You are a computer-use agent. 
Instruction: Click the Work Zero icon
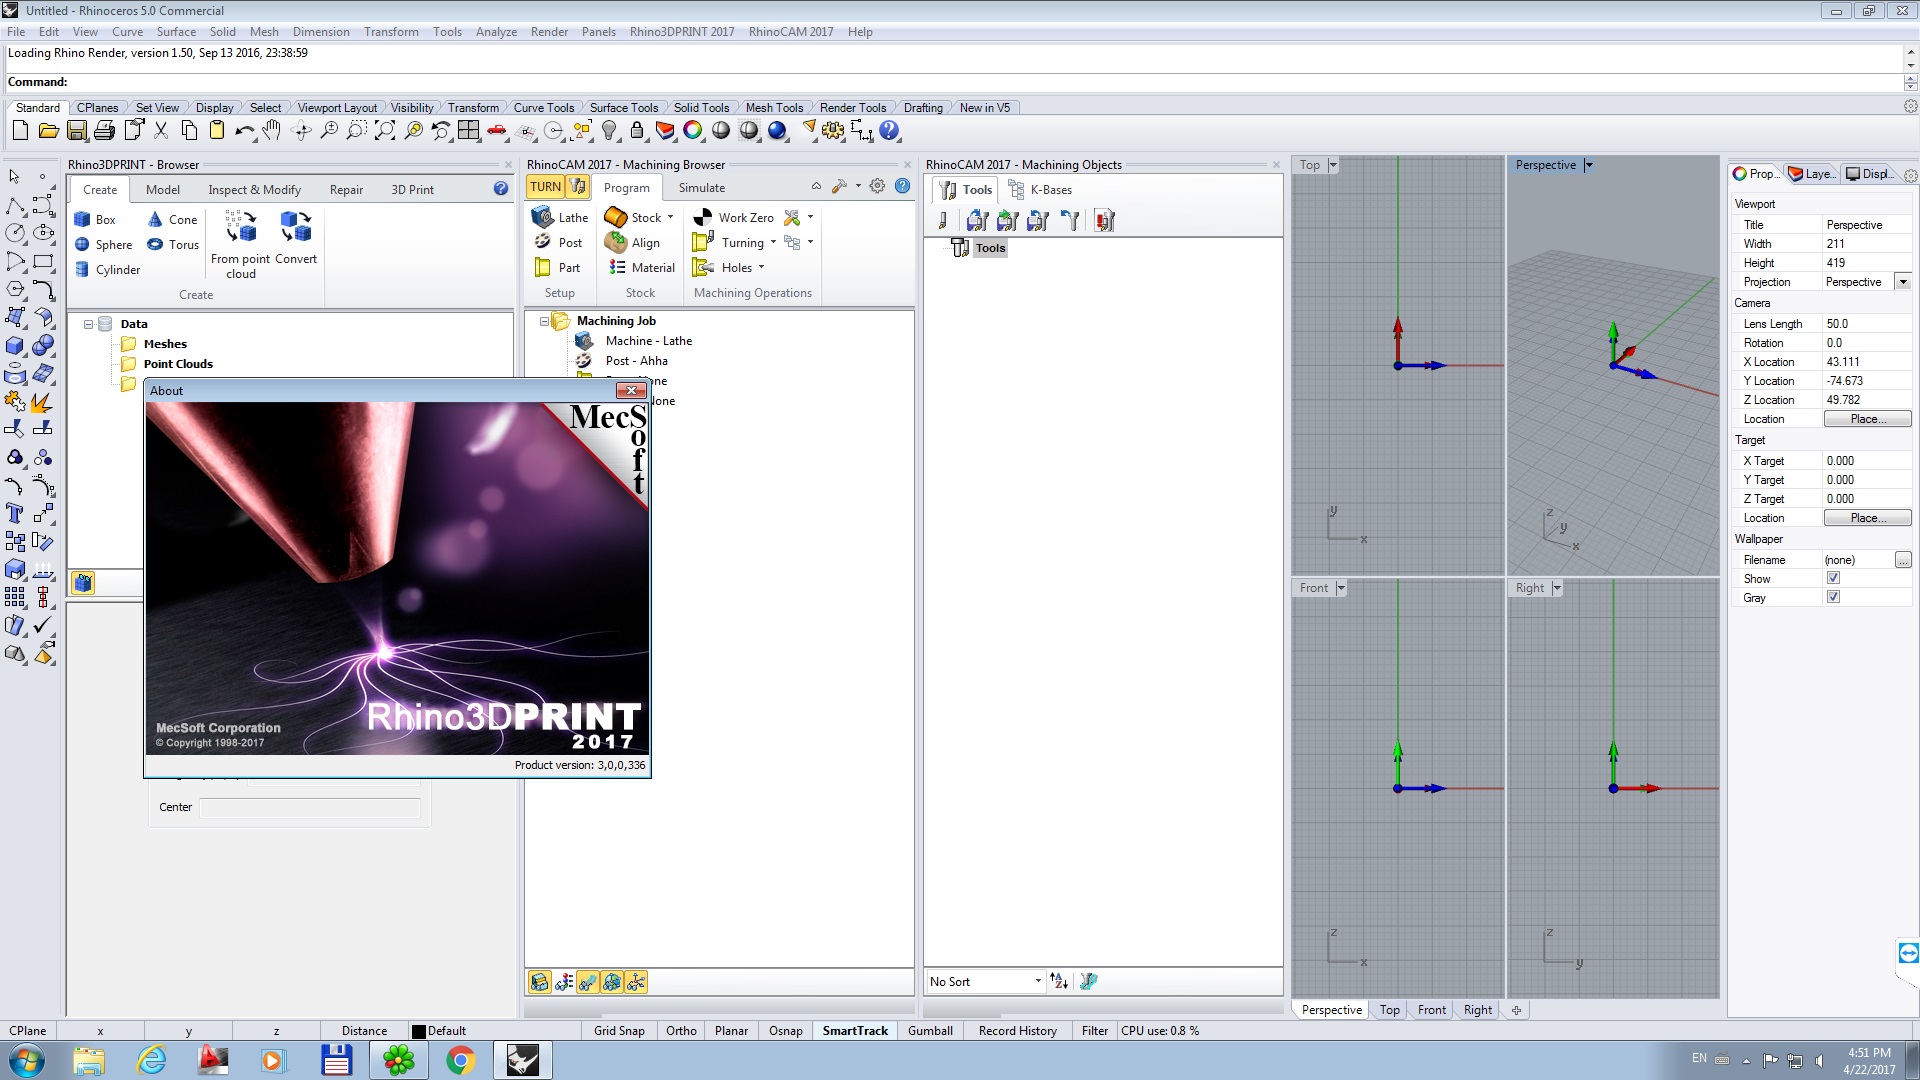tap(733, 217)
